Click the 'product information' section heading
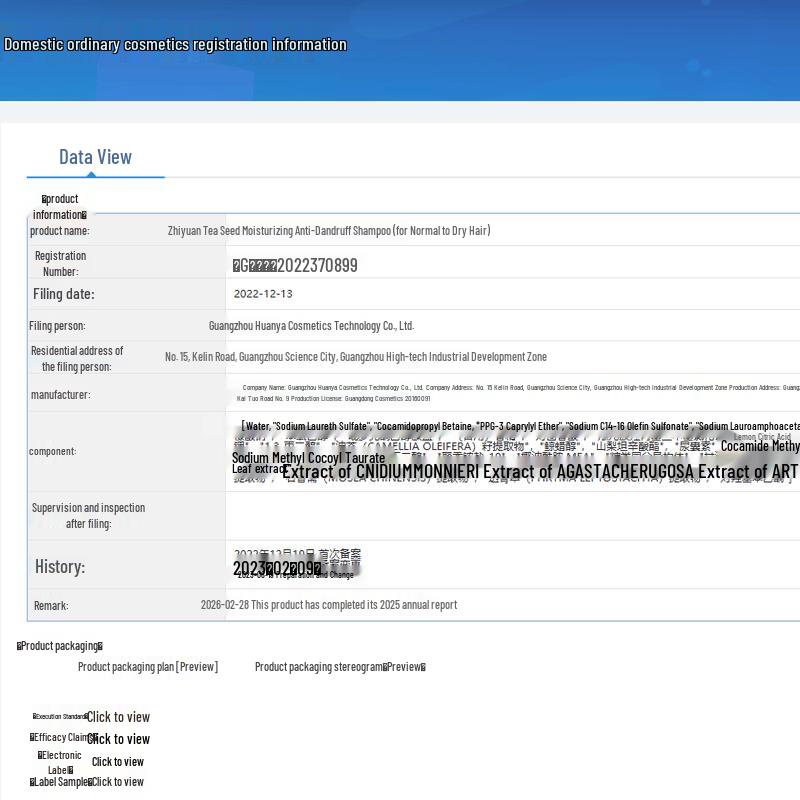This screenshot has height=800, width=800. (x=60, y=207)
